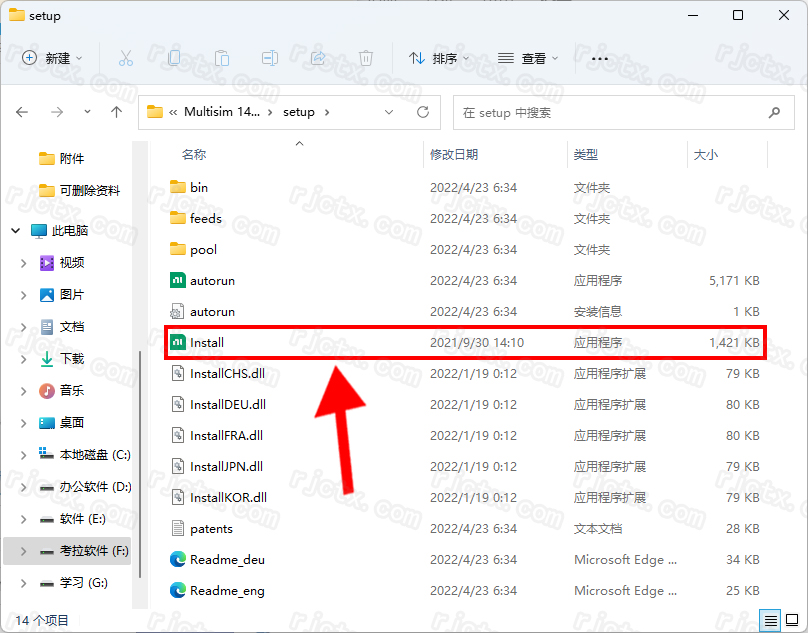
Task: Click the refresh icon beside address bar
Action: (x=423, y=112)
